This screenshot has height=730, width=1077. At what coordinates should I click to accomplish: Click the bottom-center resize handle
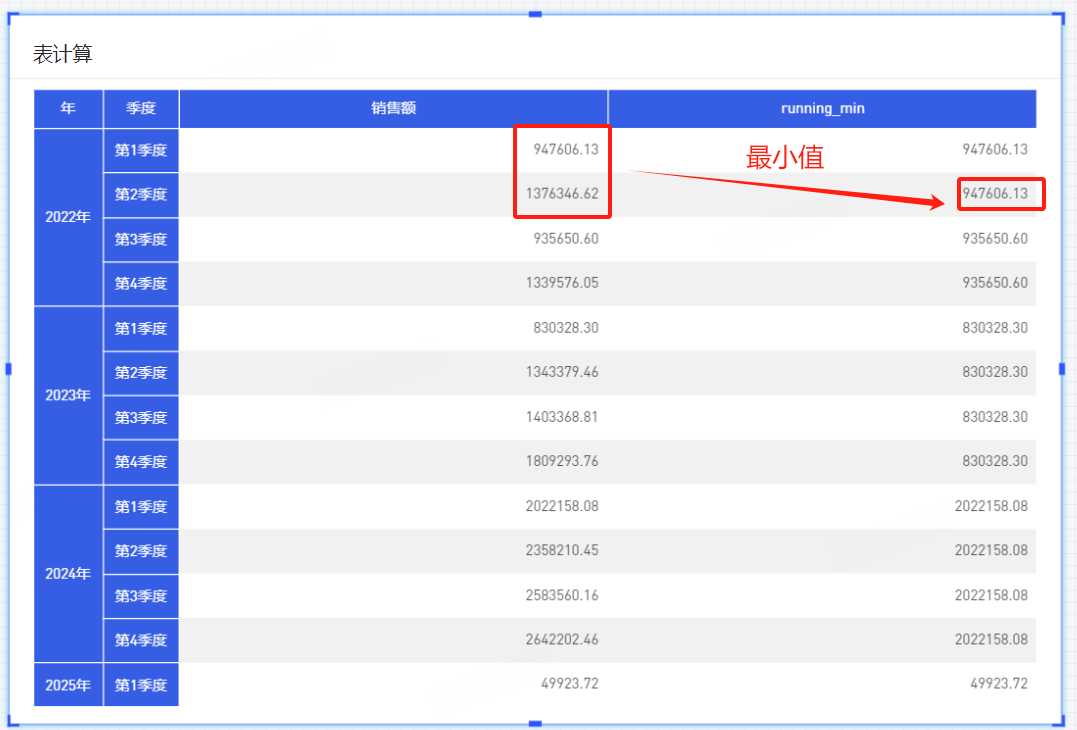535,723
